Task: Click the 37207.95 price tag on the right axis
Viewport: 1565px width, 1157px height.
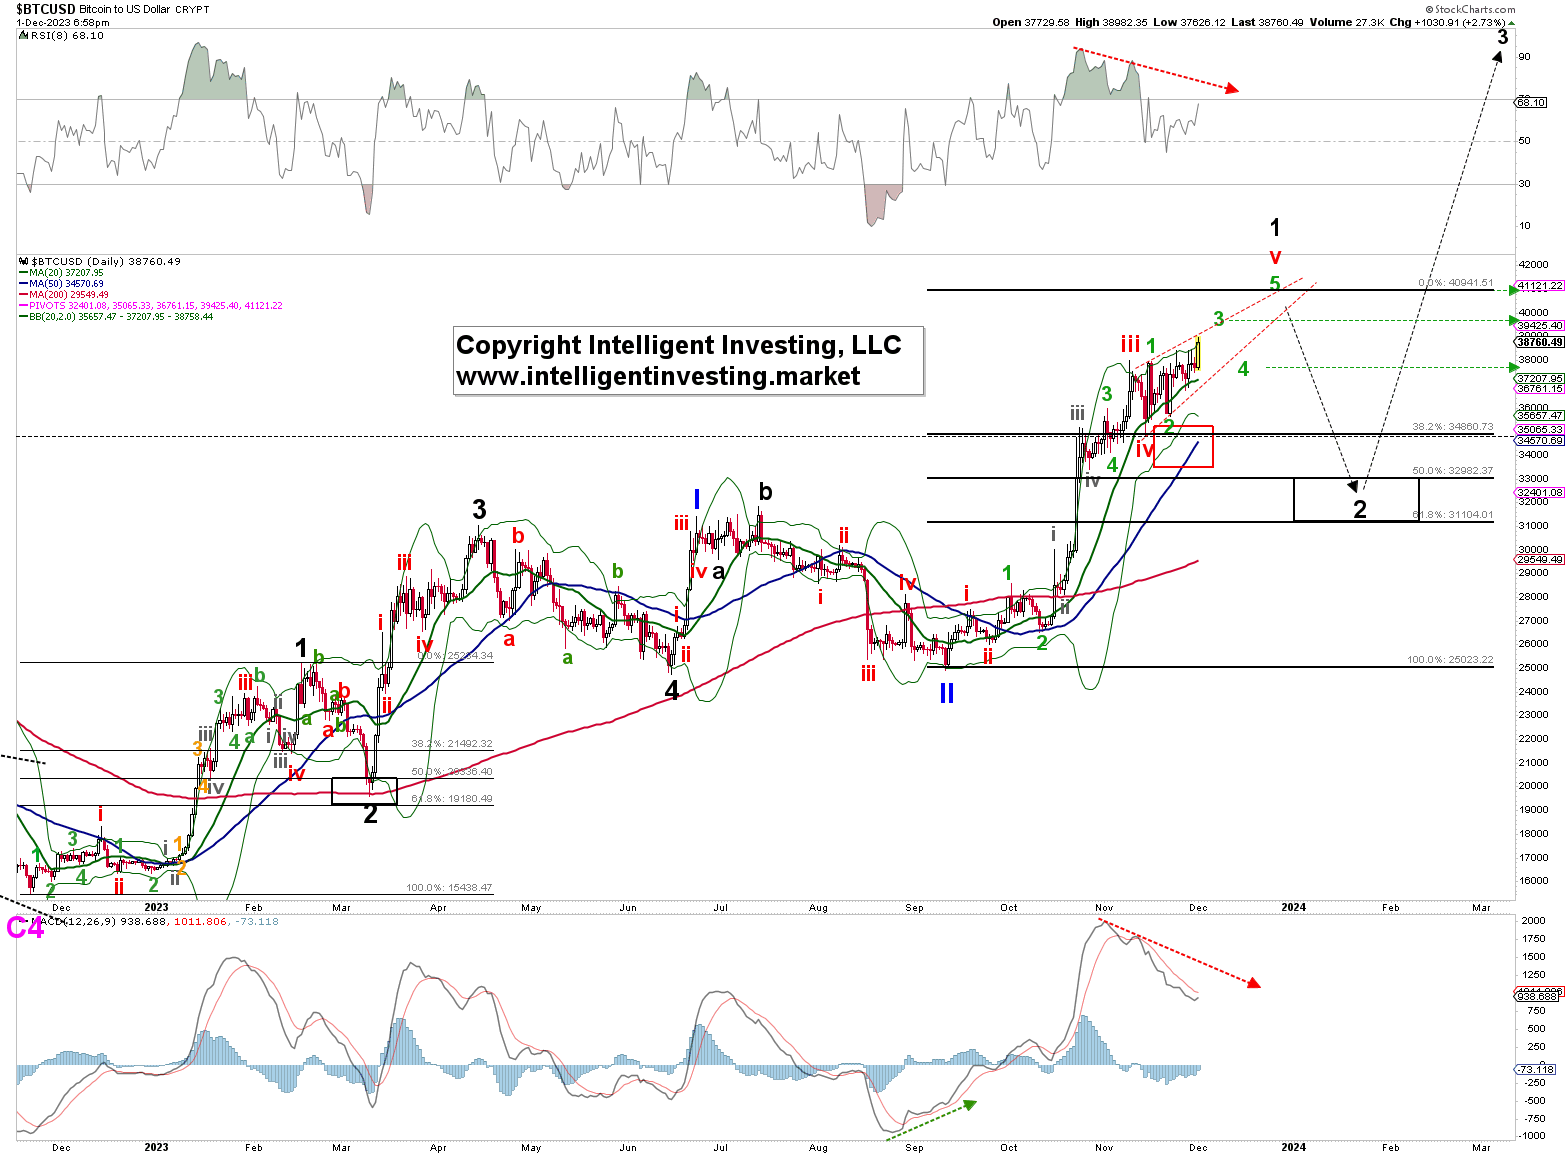Action: [1540, 378]
